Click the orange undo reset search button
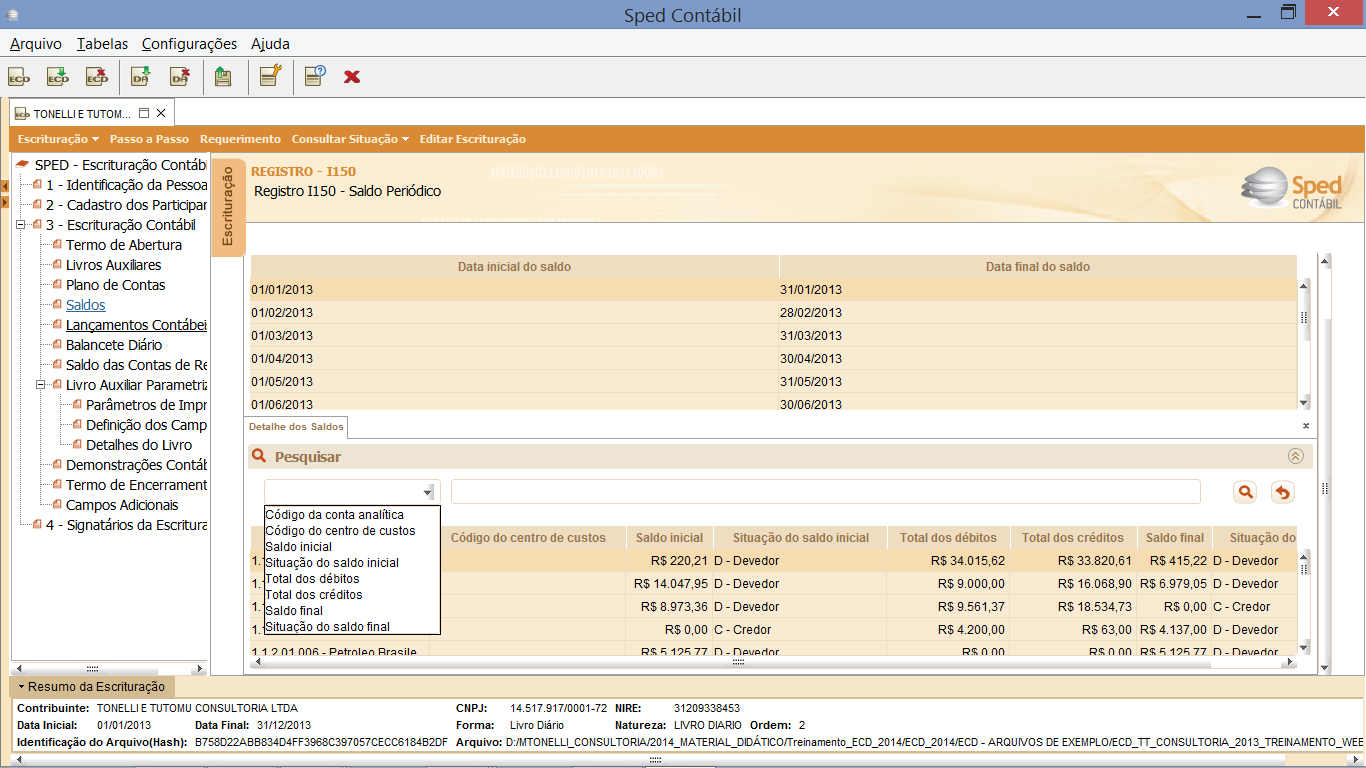Viewport: 1366px width, 768px height. coord(1282,492)
